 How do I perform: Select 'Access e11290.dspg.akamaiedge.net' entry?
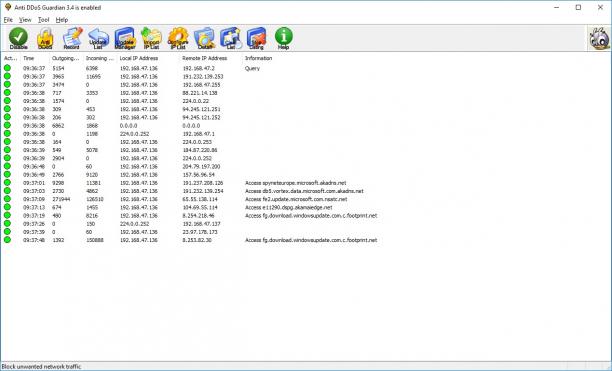[x=288, y=207]
